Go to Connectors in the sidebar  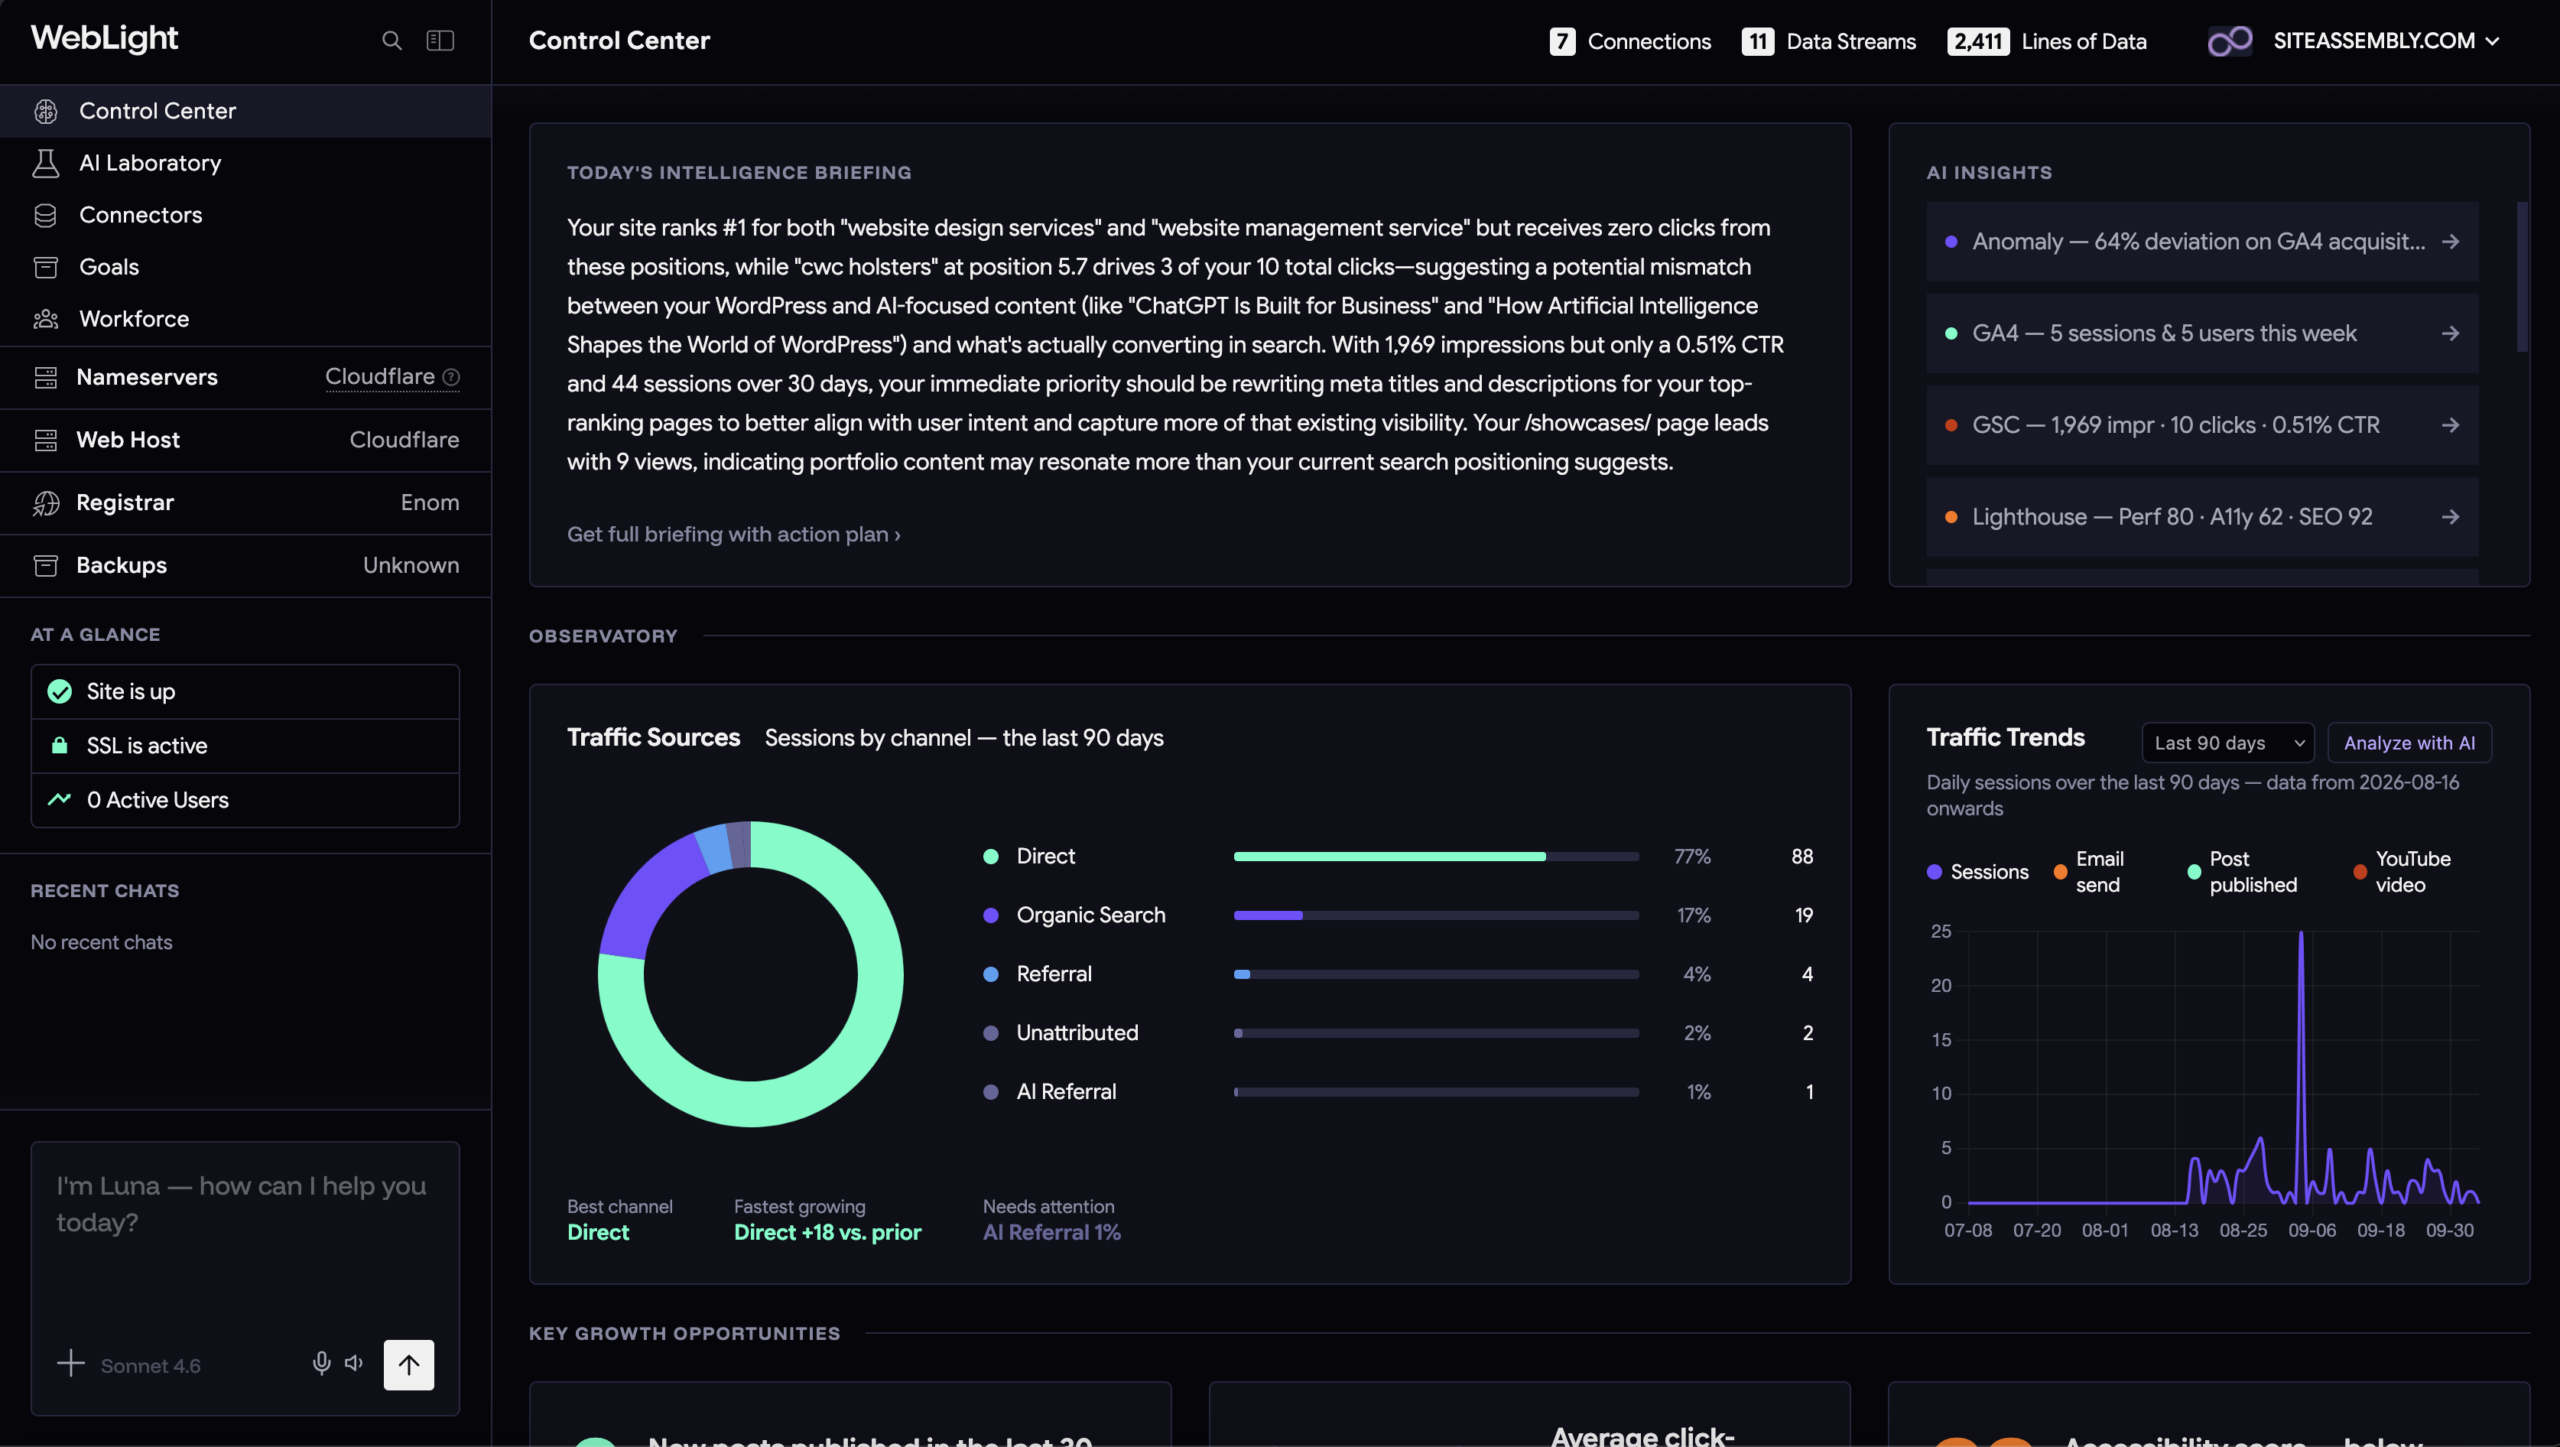click(246, 215)
